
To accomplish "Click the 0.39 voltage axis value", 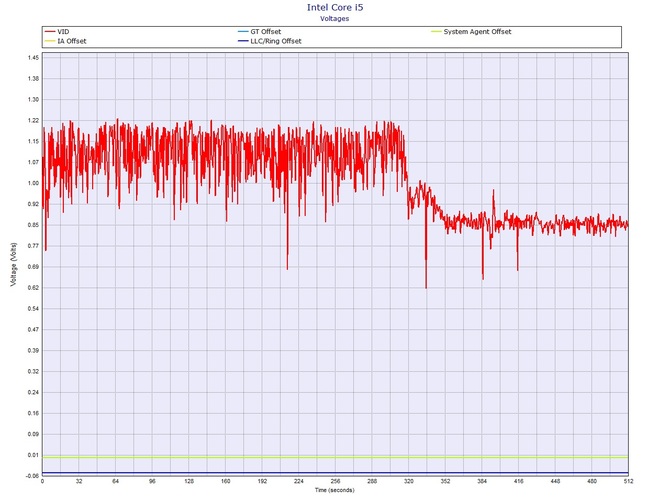I will (x=33, y=350).
